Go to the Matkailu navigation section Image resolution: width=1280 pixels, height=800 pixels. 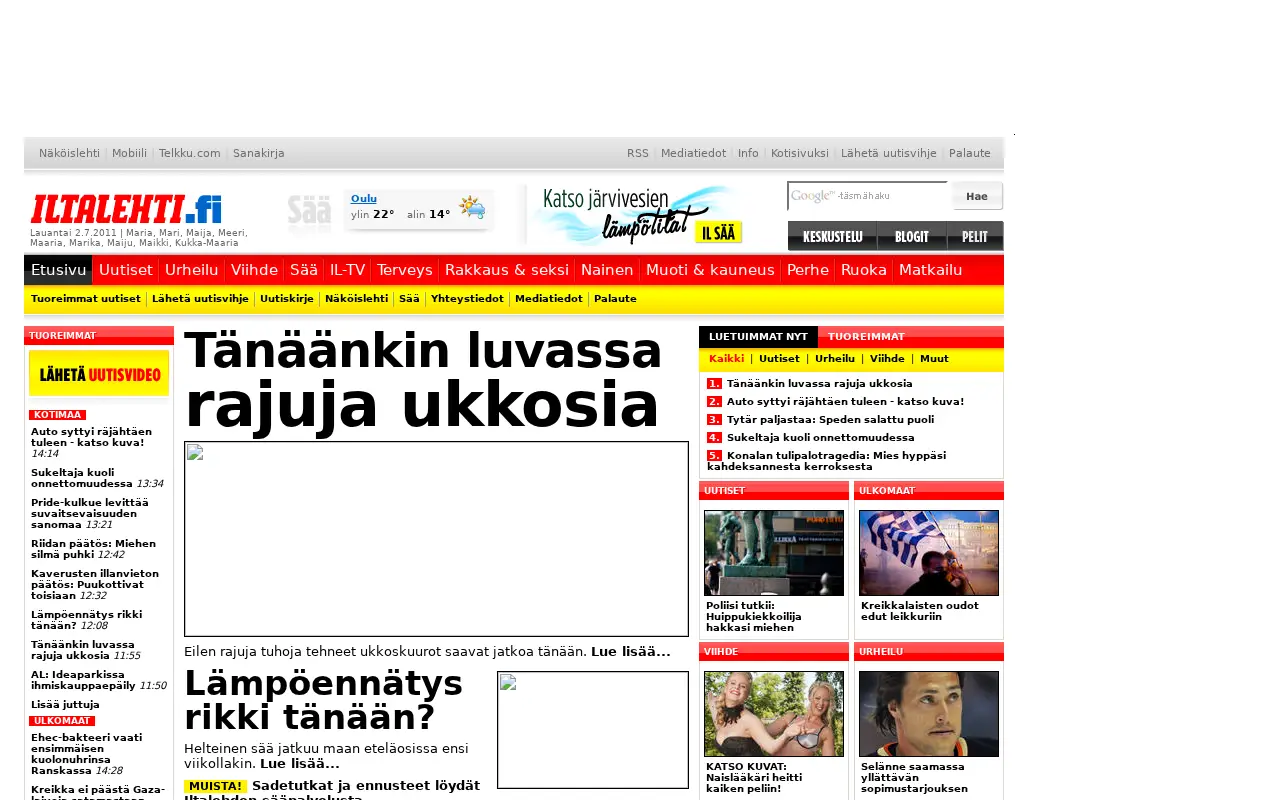[930, 270]
